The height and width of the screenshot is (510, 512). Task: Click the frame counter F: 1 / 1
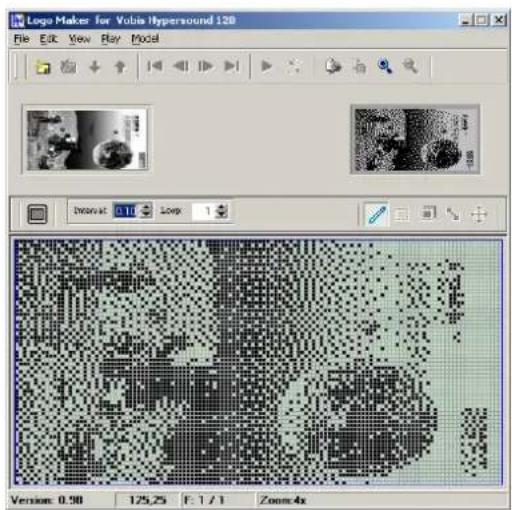pyautogui.click(x=204, y=500)
